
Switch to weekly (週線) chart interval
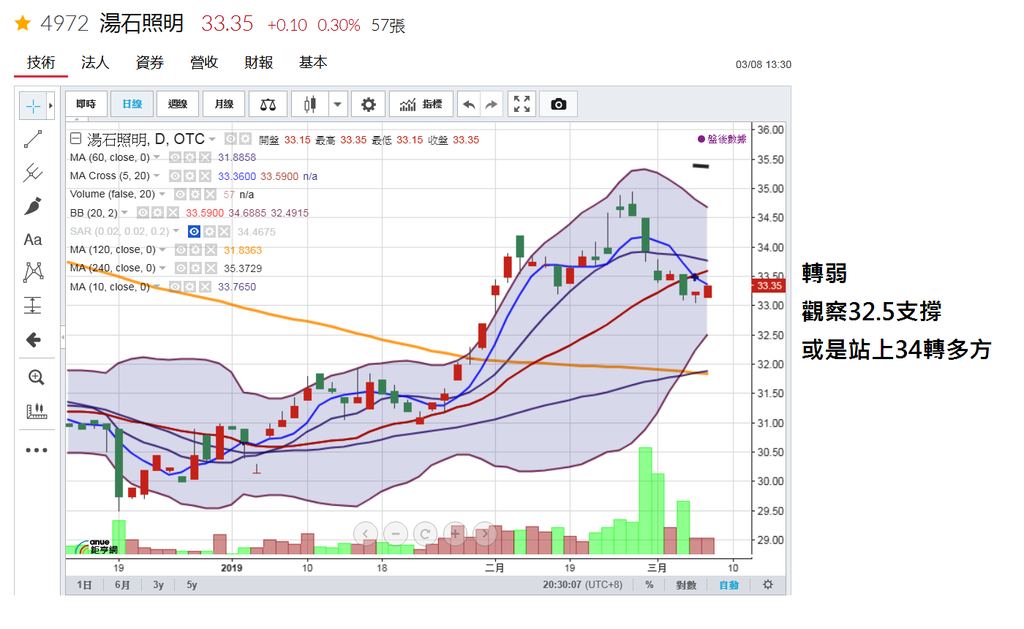tap(178, 104)
